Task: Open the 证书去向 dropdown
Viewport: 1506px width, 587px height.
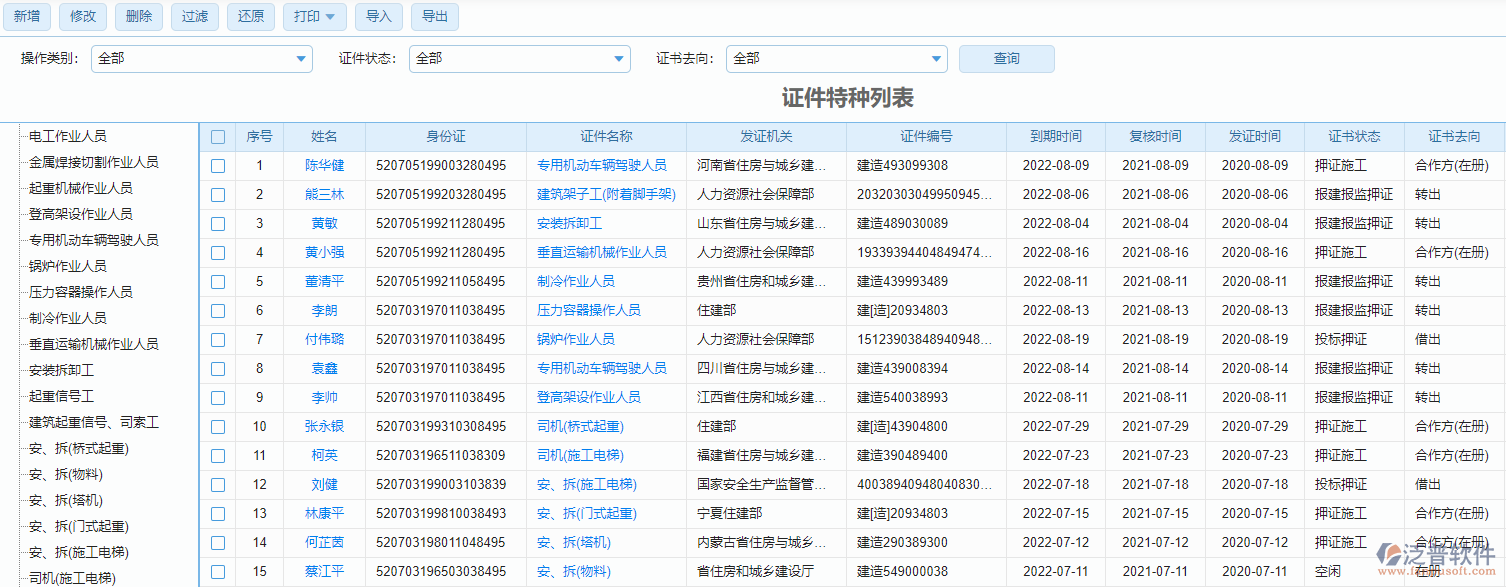Action: click(934, 58)
